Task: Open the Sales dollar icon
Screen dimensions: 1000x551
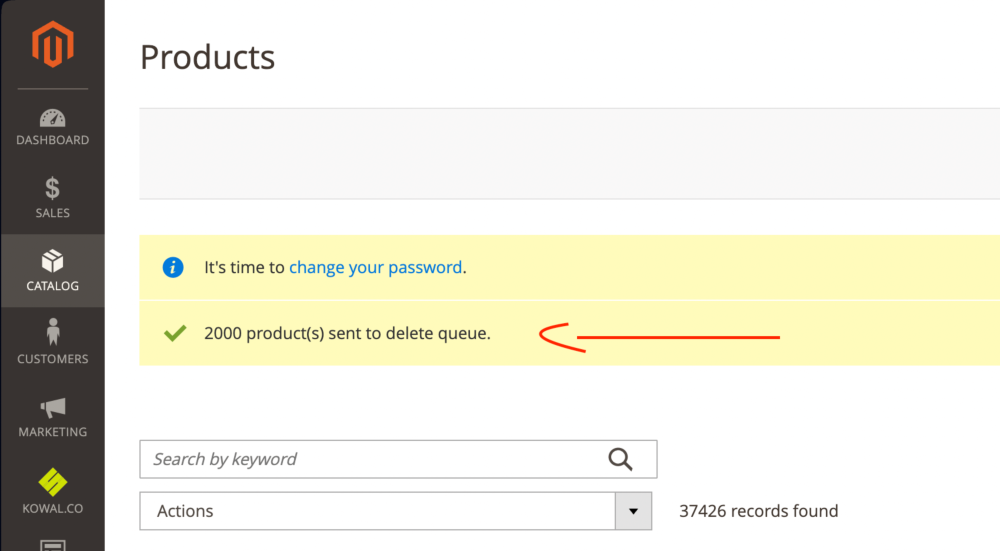Action: point(52,189)
